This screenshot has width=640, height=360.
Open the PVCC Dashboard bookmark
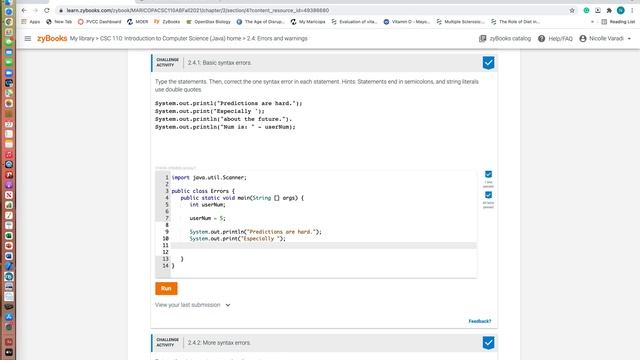[x=100, y=22]
